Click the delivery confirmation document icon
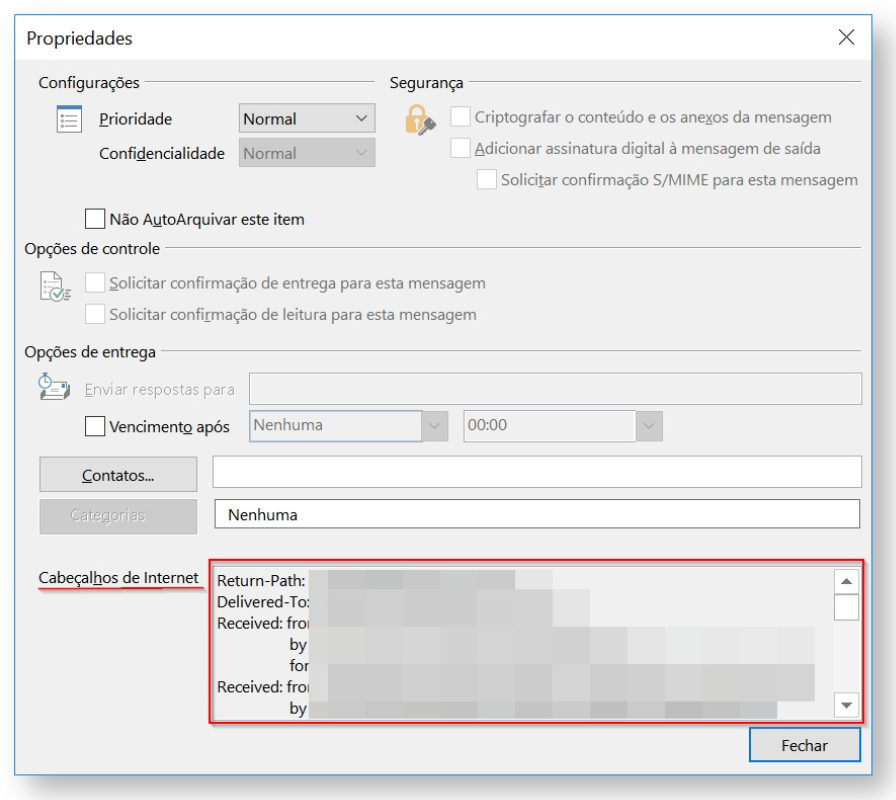Screen dimensions: 896x800 pyautogui.click(x=61, y=288)
